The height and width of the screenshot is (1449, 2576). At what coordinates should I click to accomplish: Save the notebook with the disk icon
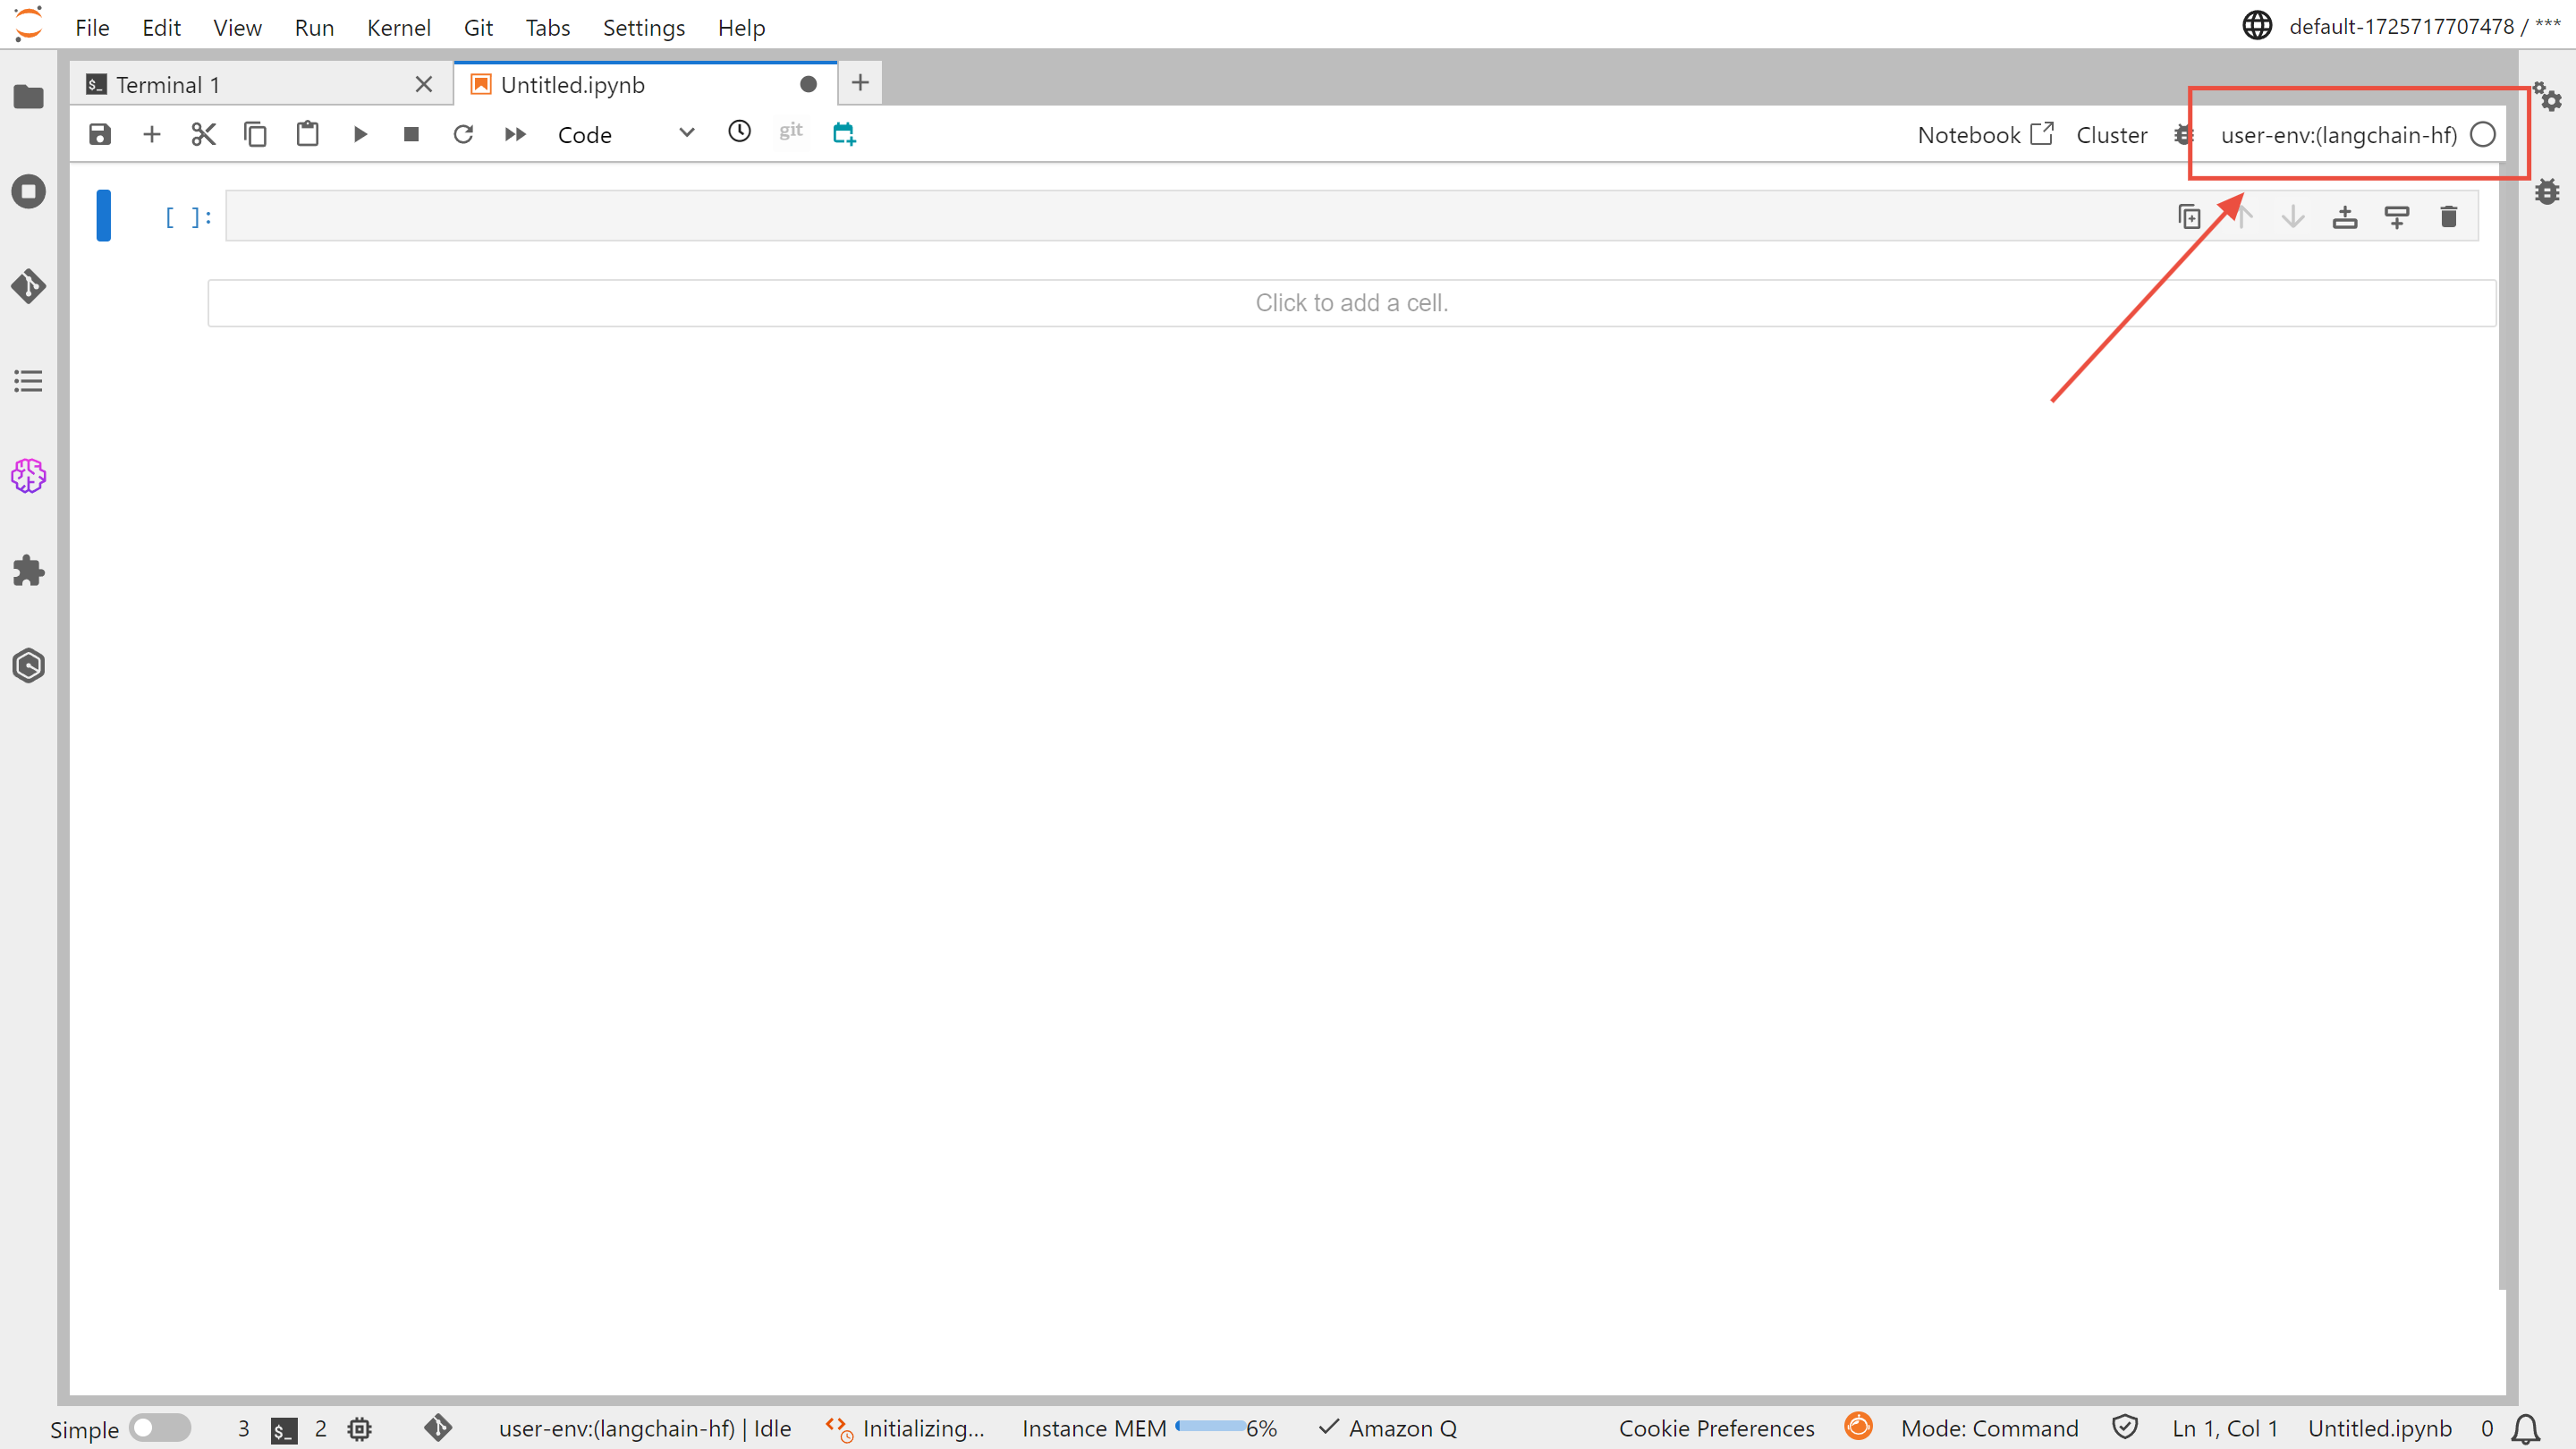pyautogui.click(x=100, y=134)
